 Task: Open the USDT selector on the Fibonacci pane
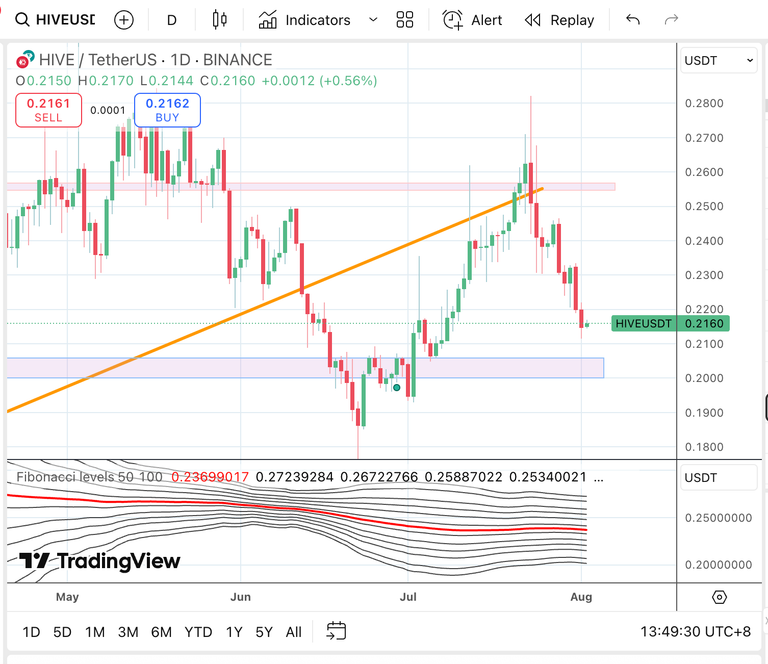coord(718,477)
